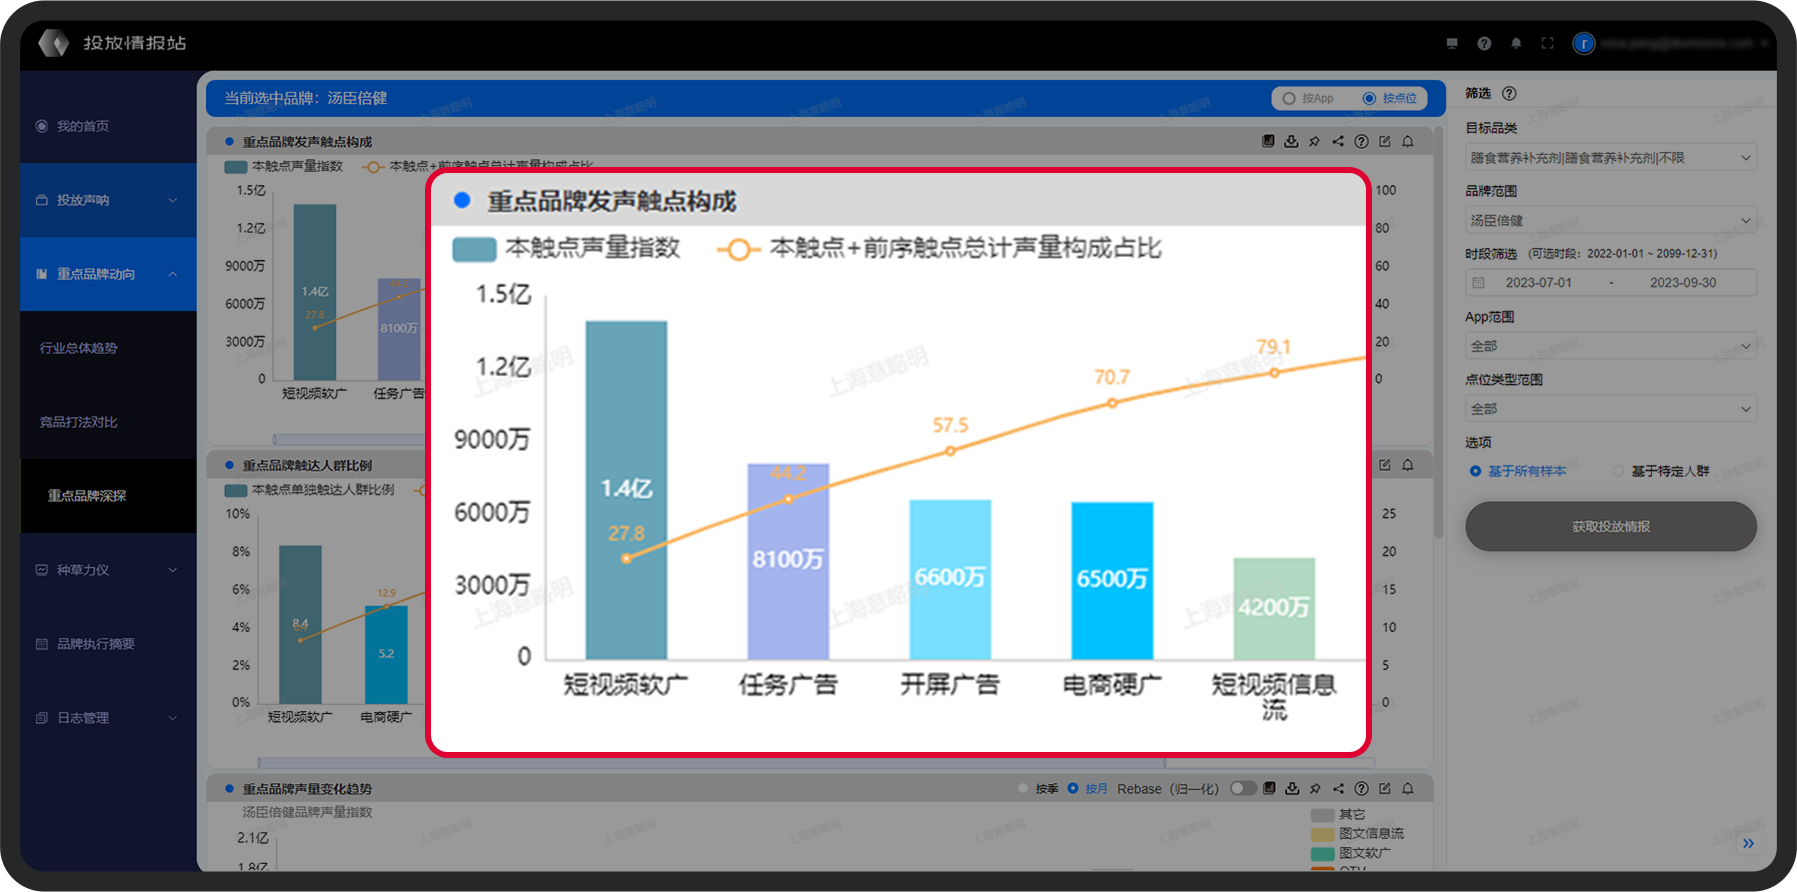Click alert bell in 发声触点构成 panel
Image resolution: width=1797 pixels, height=892 pixels.
point(1408,141)
